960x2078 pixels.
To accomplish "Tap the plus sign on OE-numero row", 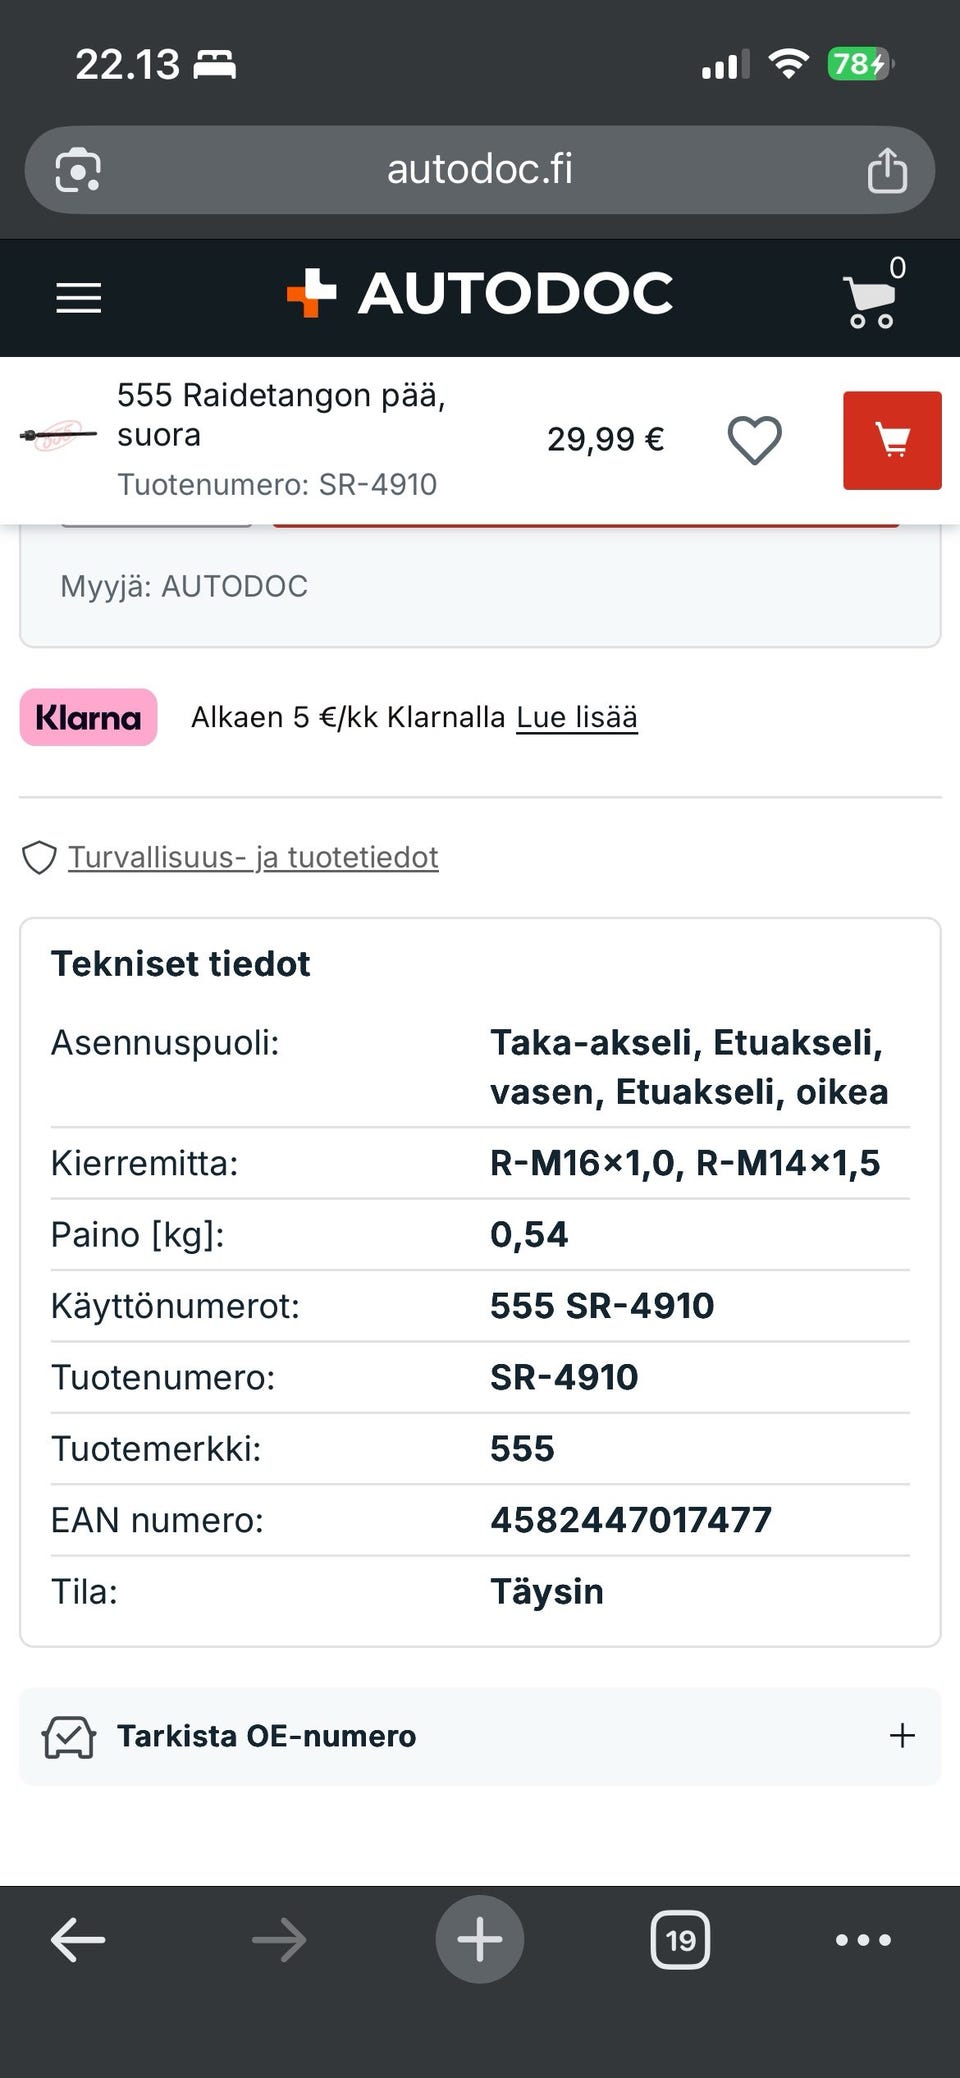I will pos(902,1736).
